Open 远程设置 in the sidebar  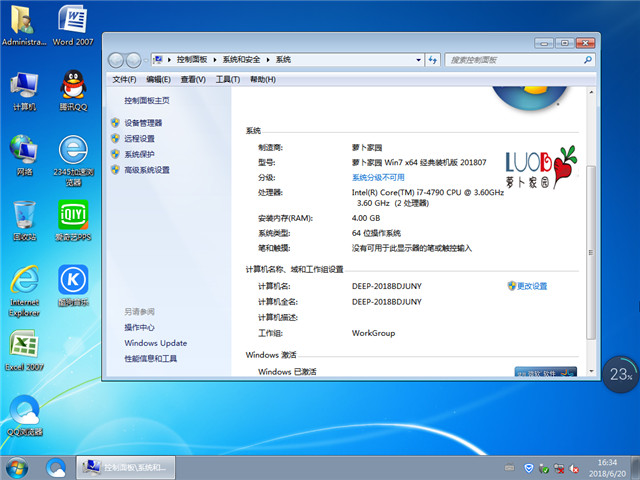pos(139,138)
